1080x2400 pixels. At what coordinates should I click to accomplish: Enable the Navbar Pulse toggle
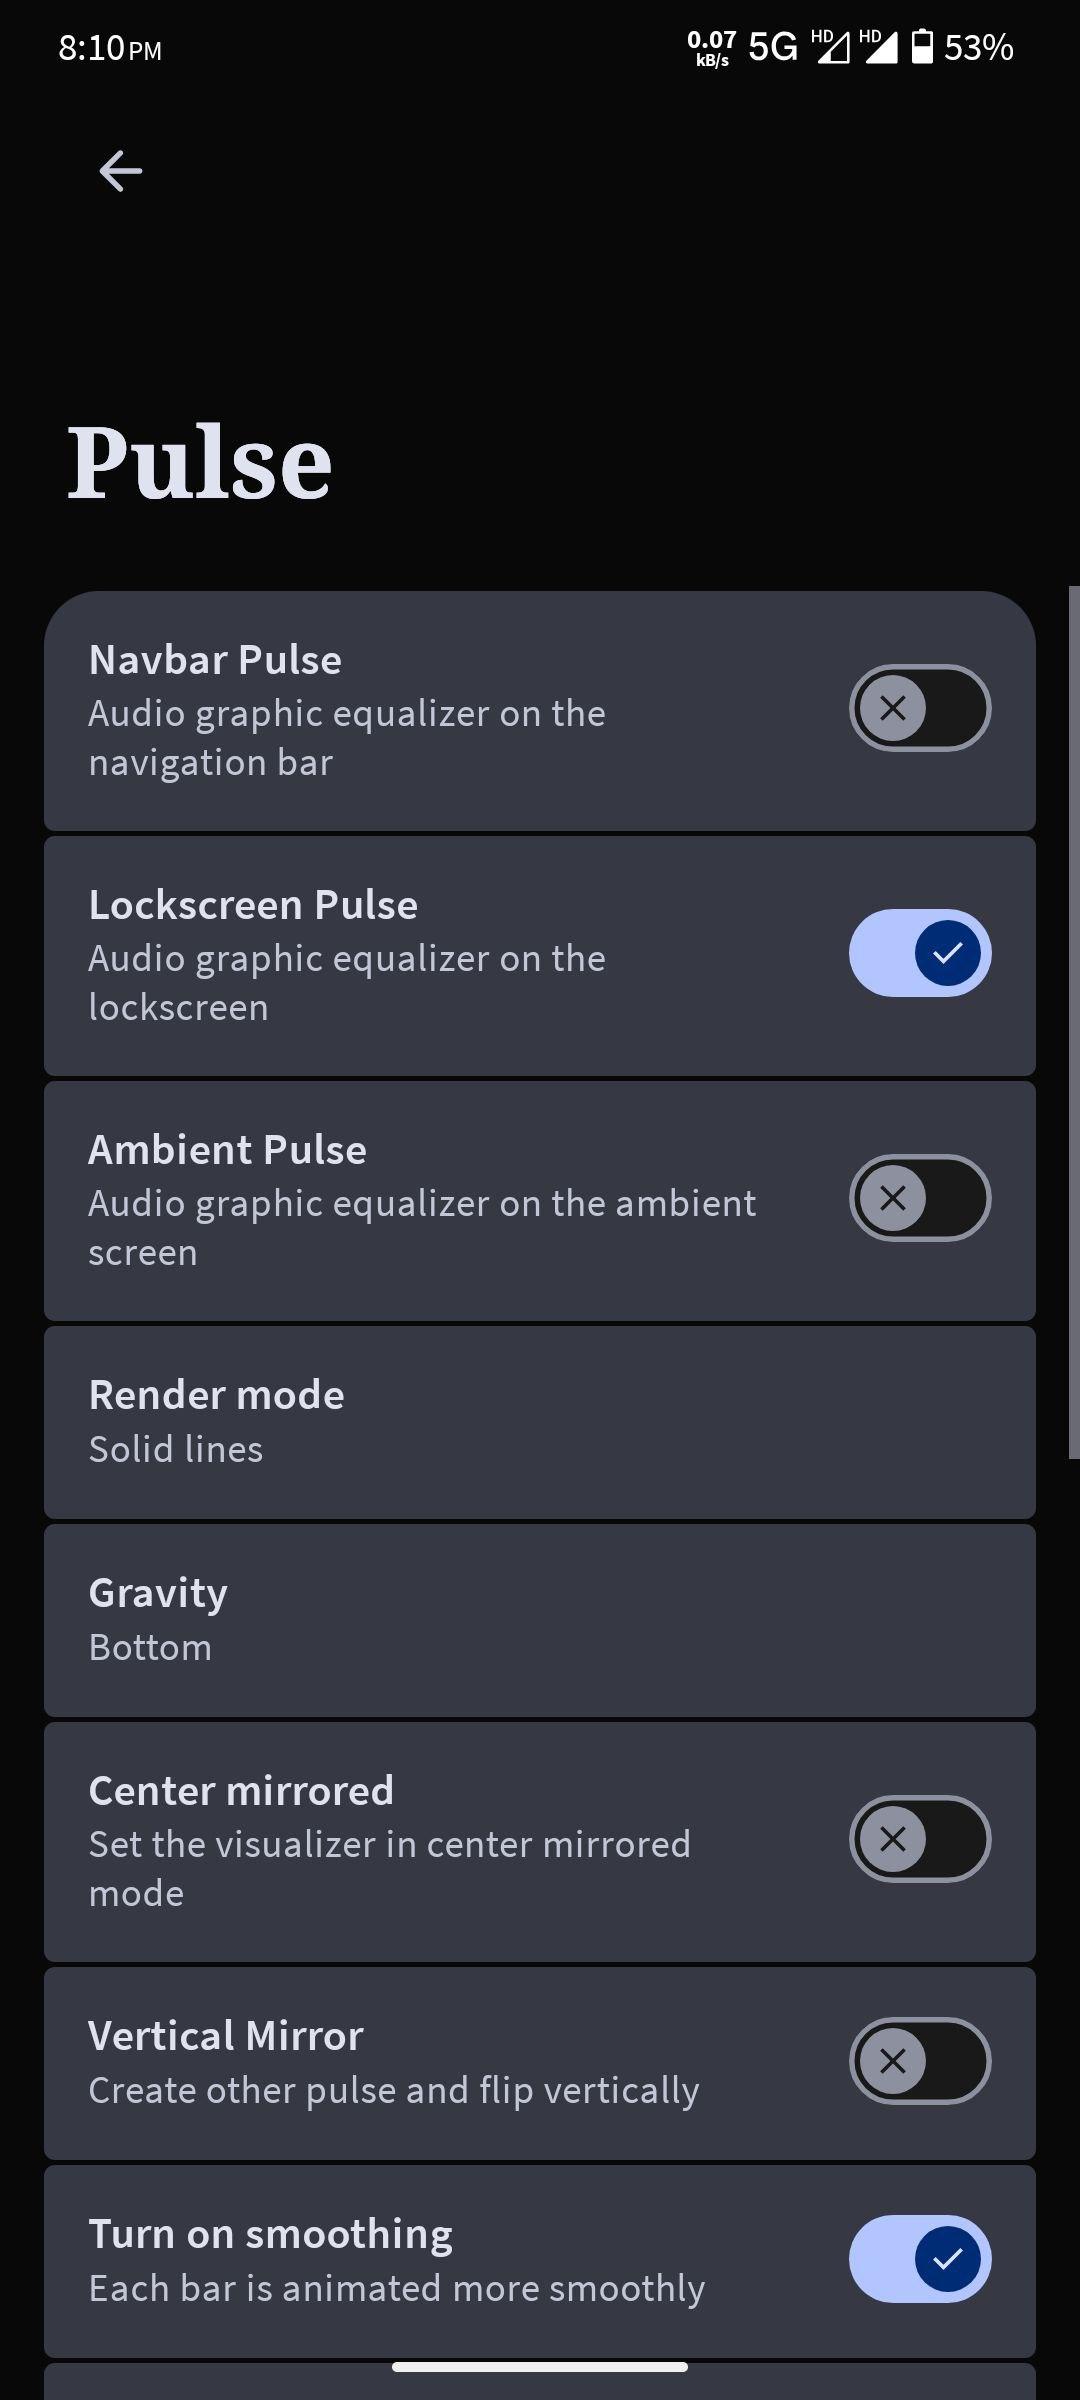click(x=920, y=708)
